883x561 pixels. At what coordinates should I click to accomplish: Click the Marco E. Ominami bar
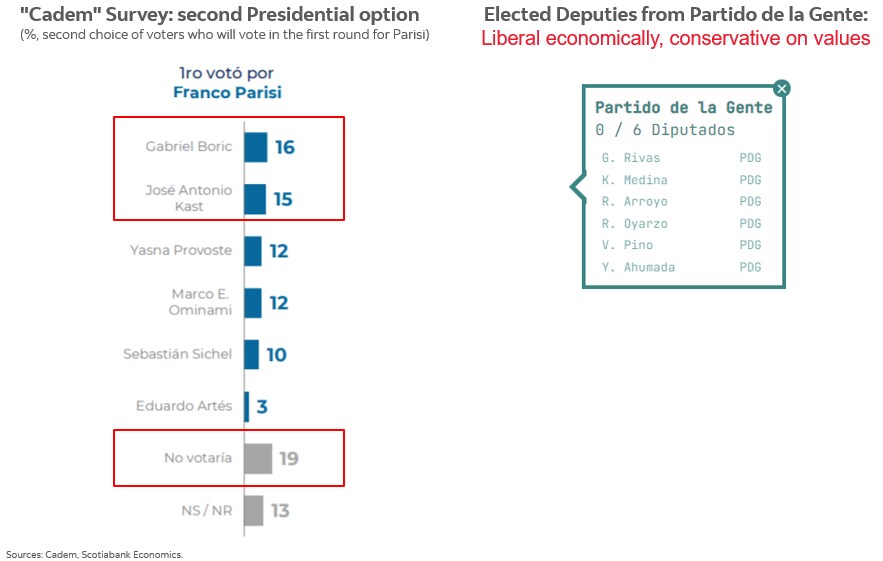tap(253, 302)
